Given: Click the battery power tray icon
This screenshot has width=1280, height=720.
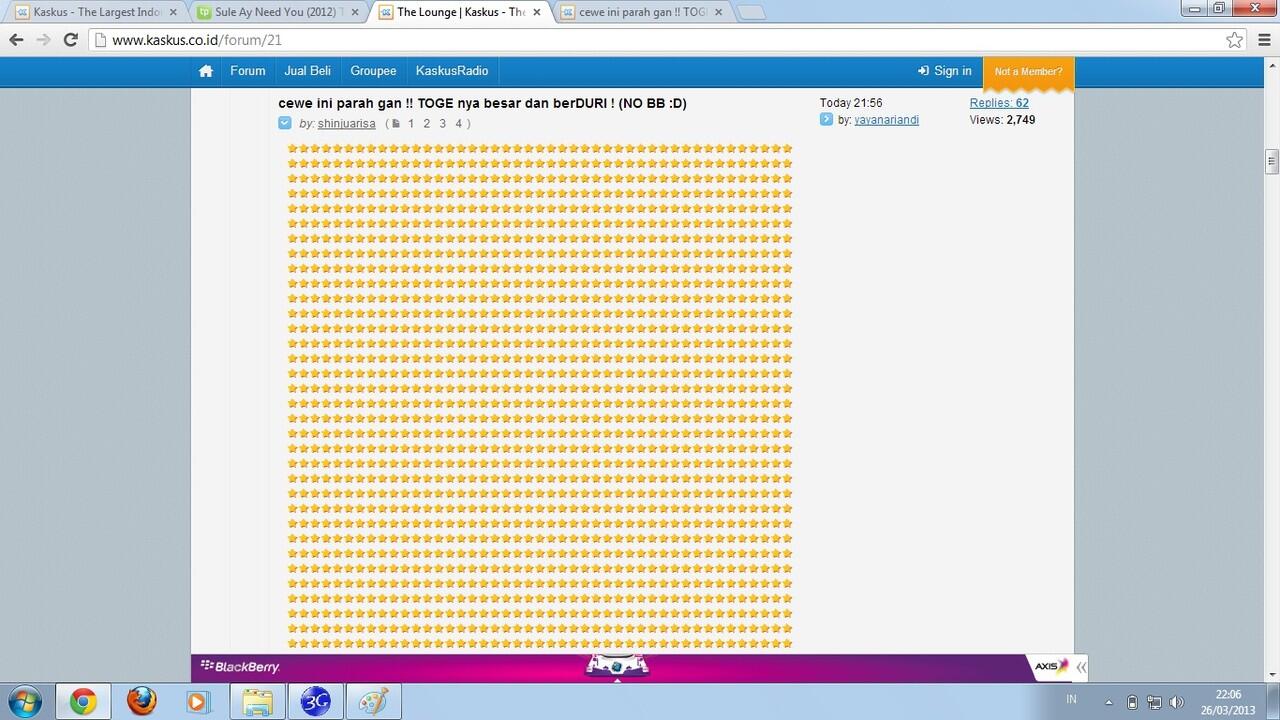Looking at the screenshot, I should [x=1132, y=702].
